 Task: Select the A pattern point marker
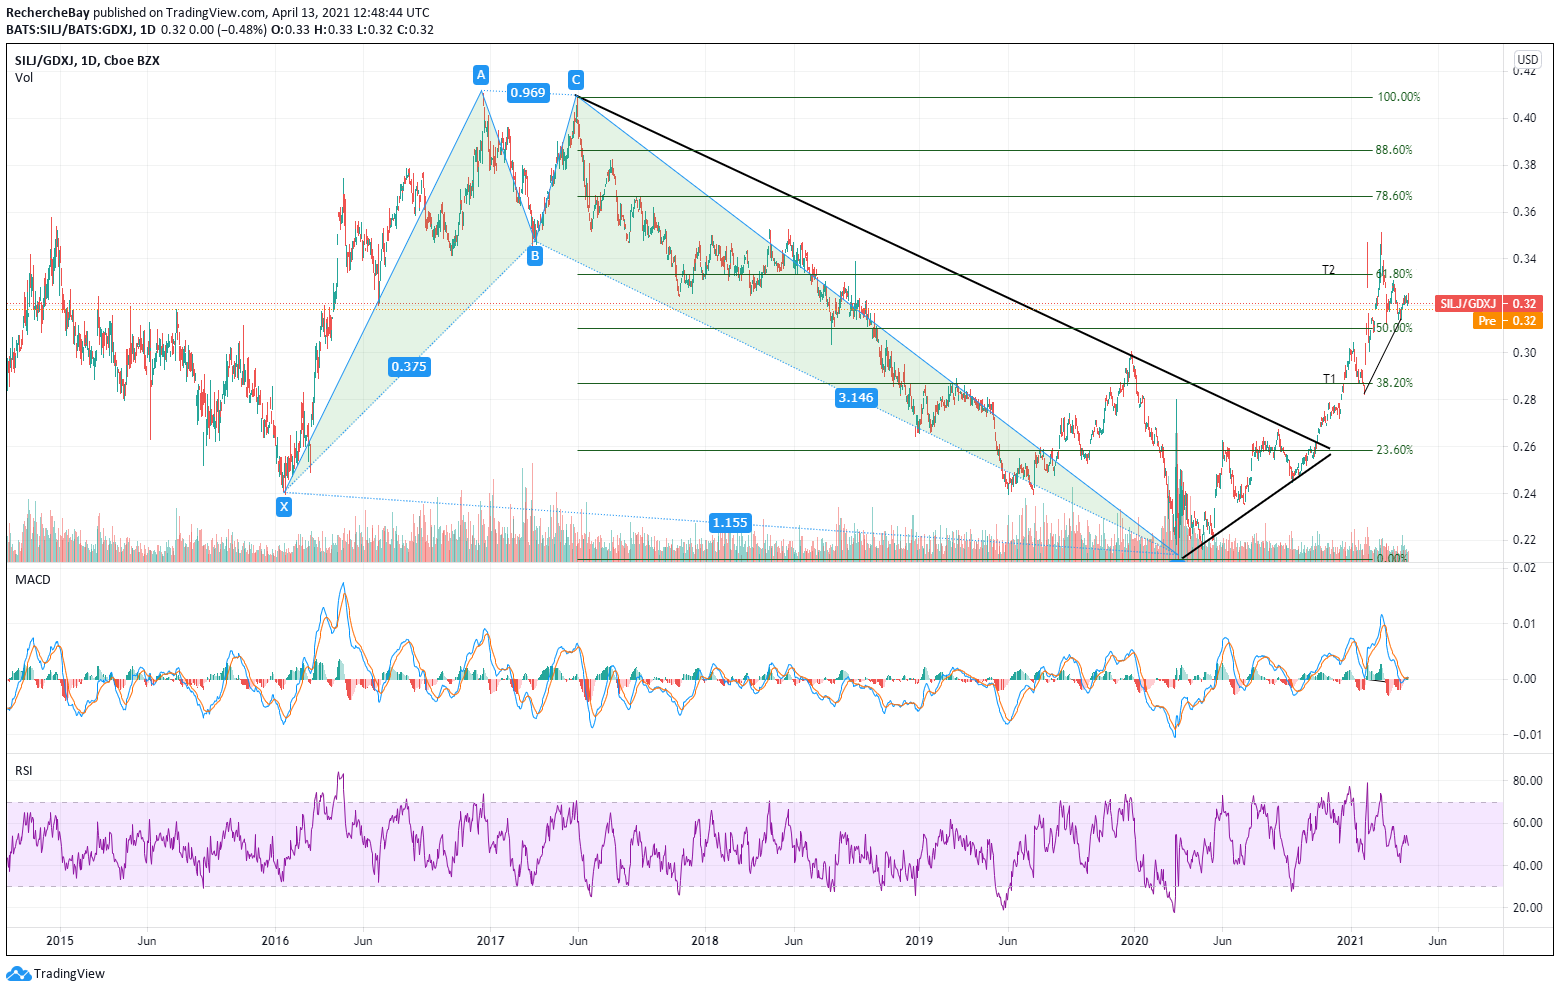tap(481, 75)
